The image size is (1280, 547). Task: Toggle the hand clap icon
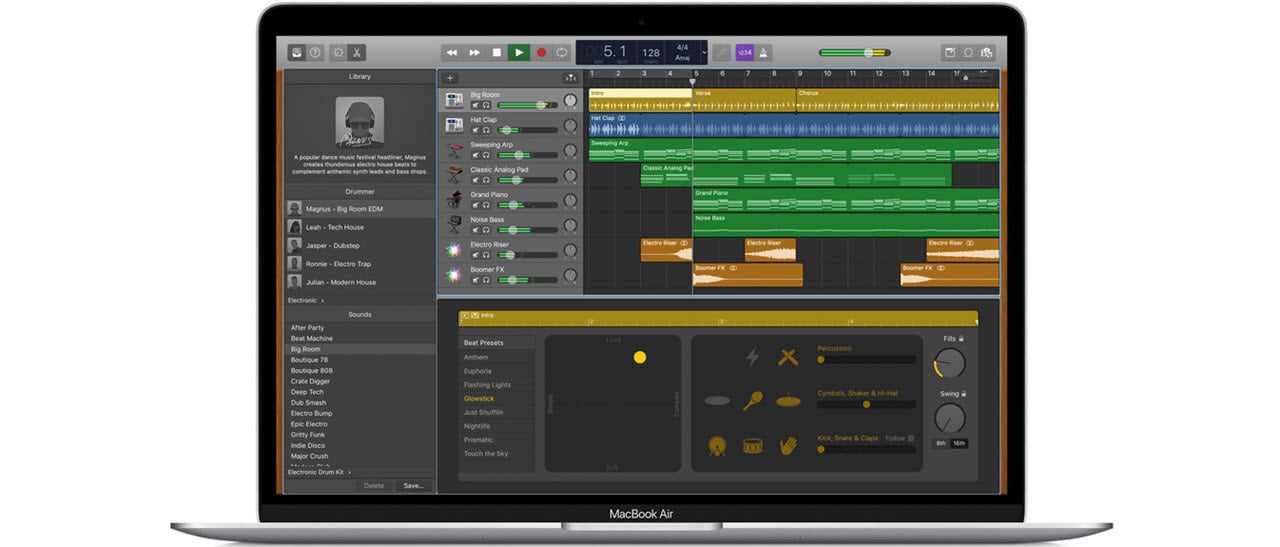point(789,445)
